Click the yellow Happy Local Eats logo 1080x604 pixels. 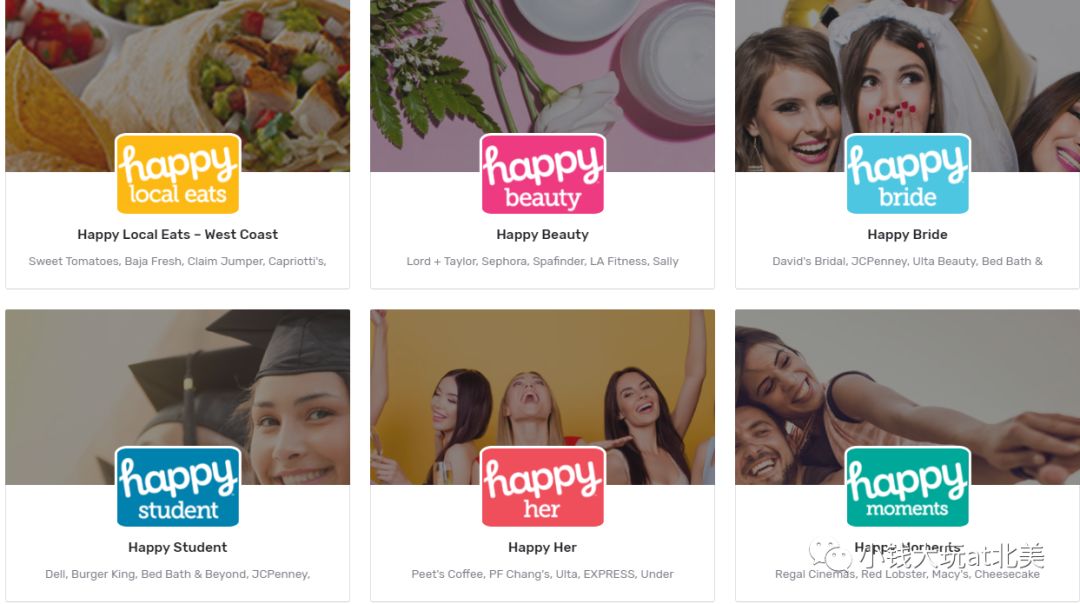(178, 174)
